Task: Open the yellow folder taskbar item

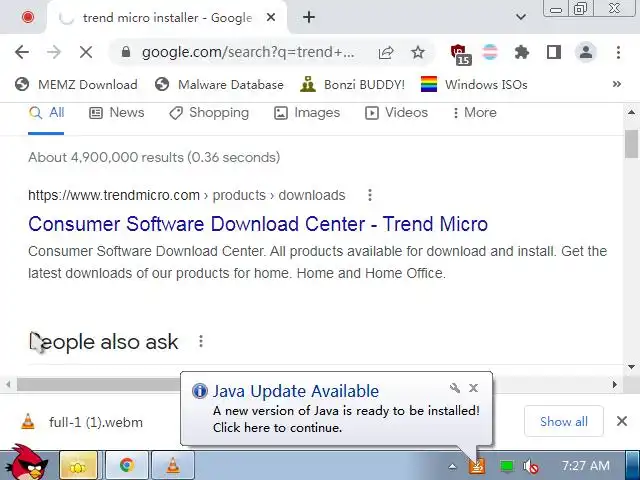Action: tap(78, 465)
